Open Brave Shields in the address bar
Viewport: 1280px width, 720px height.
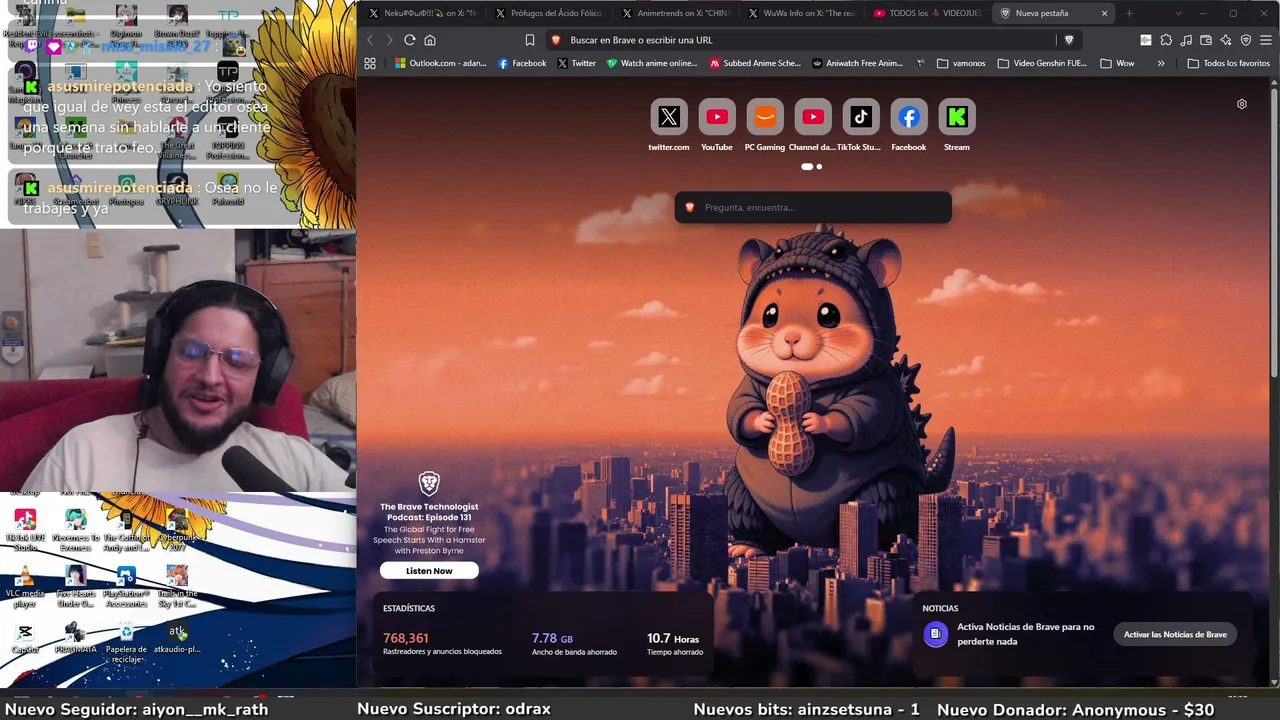1069,40
